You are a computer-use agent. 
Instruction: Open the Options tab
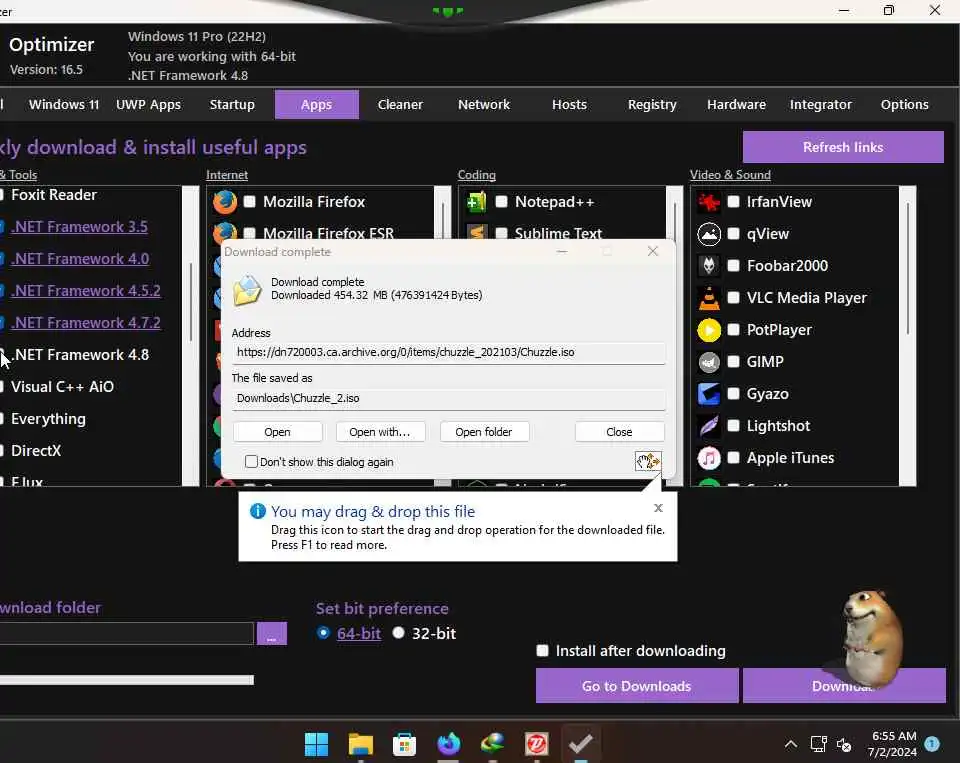pyautogui.click(x=904, y=105)
